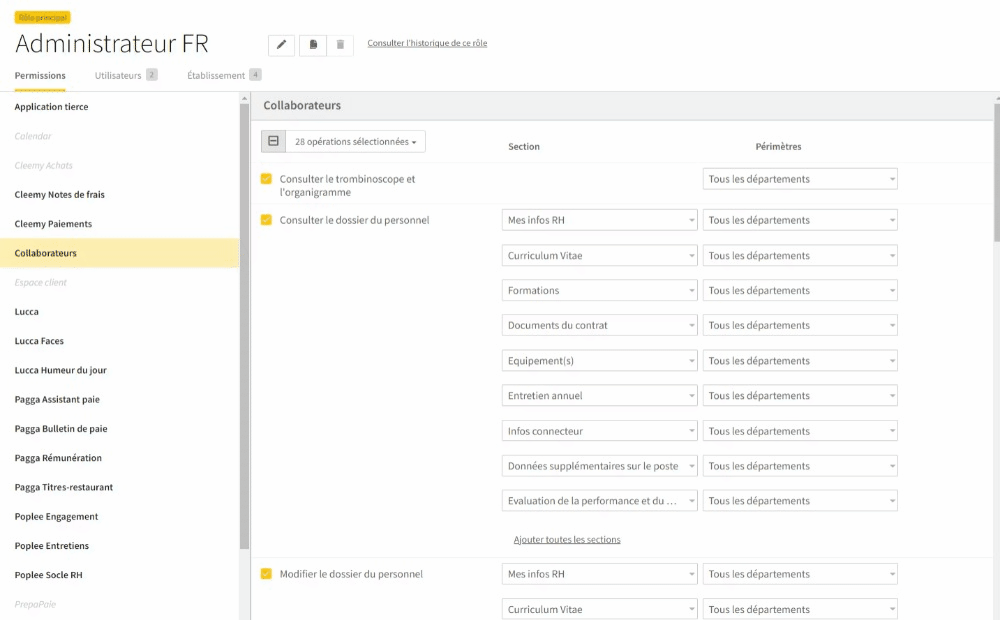Expand the 'Evaluation de la performance' section dropdown
Screen dimensions: 1000x620
599,501
